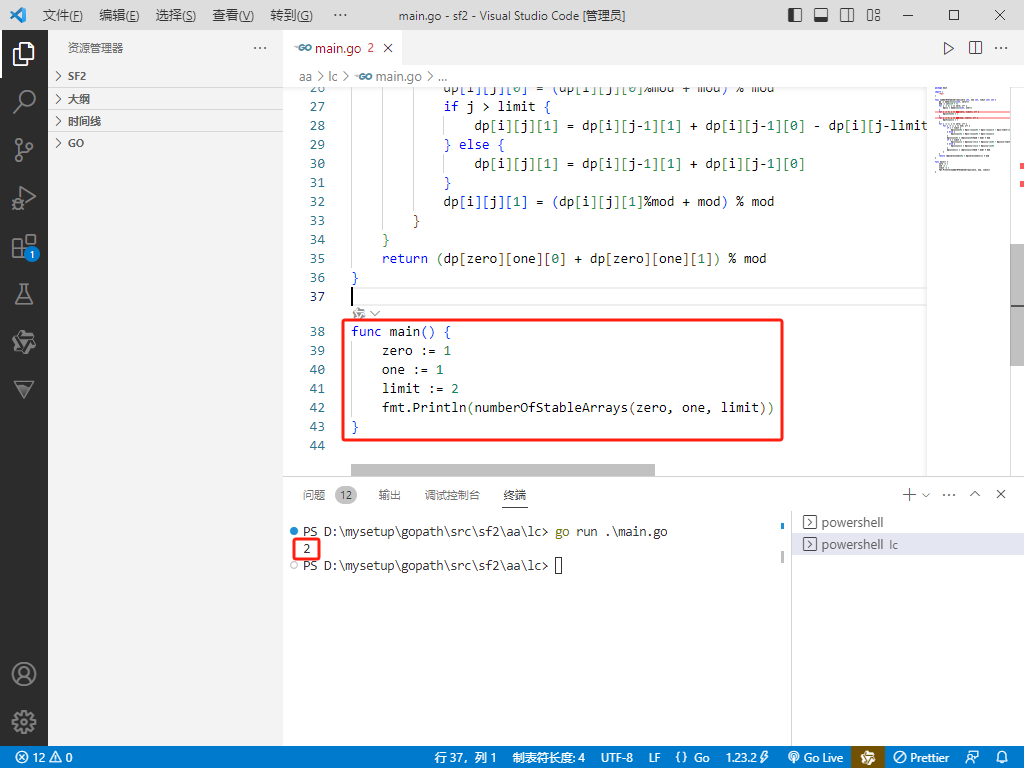Image resolution: width=1024 pixels, height=768 pixels.
Task: Open the 文件(F) menu
Action: click(63, 16)
